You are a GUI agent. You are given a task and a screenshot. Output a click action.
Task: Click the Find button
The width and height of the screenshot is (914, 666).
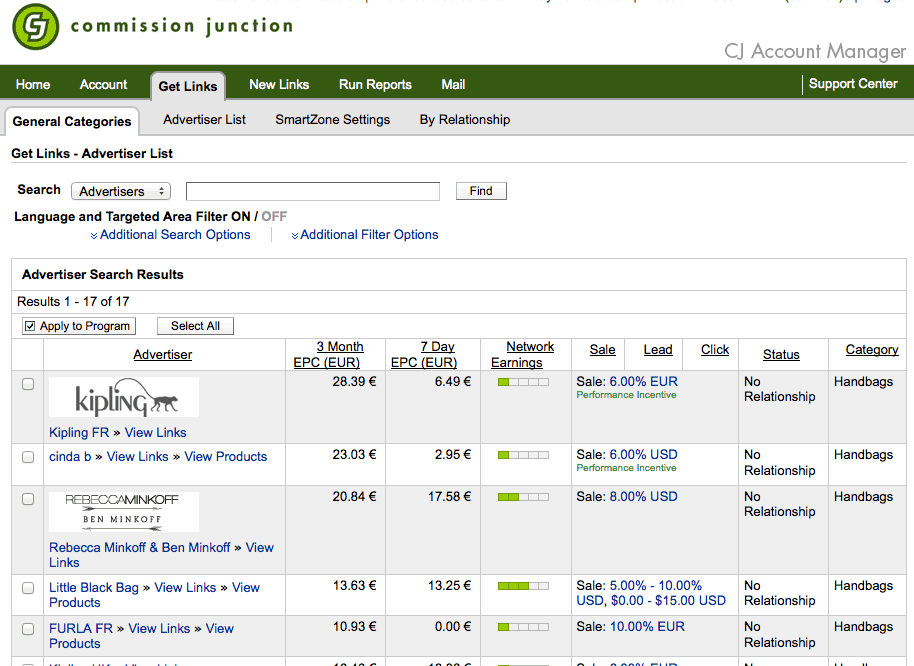(481, 191)
